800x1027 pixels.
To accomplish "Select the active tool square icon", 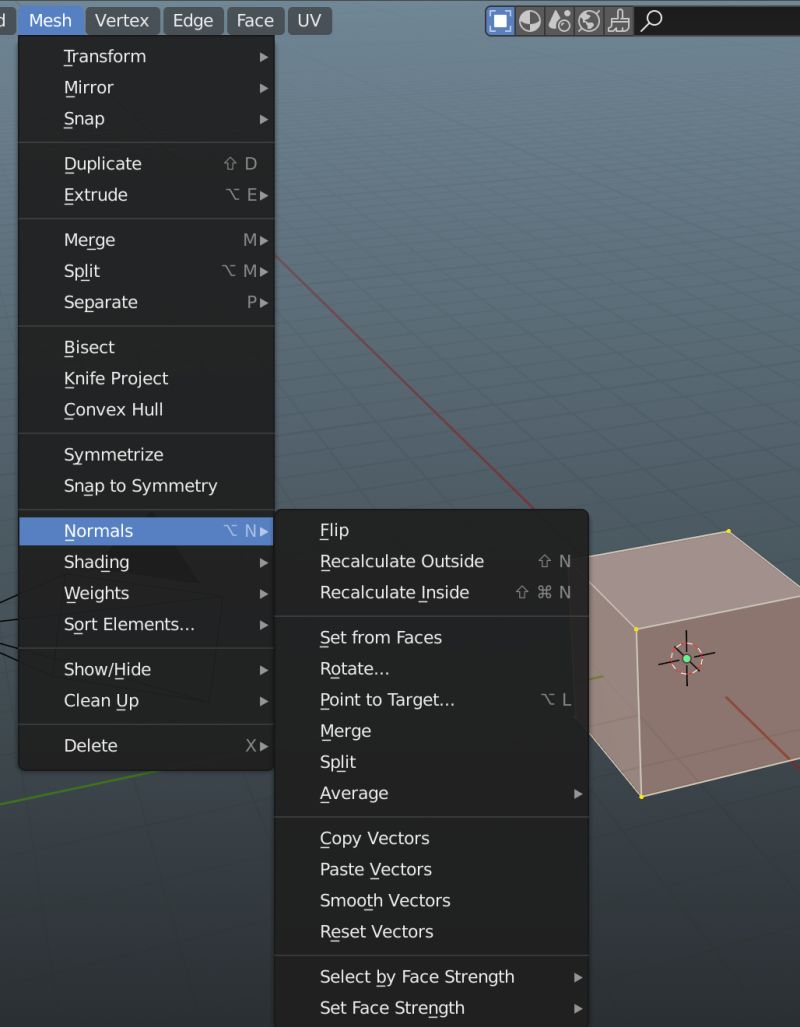I will (x=498, y=20).
